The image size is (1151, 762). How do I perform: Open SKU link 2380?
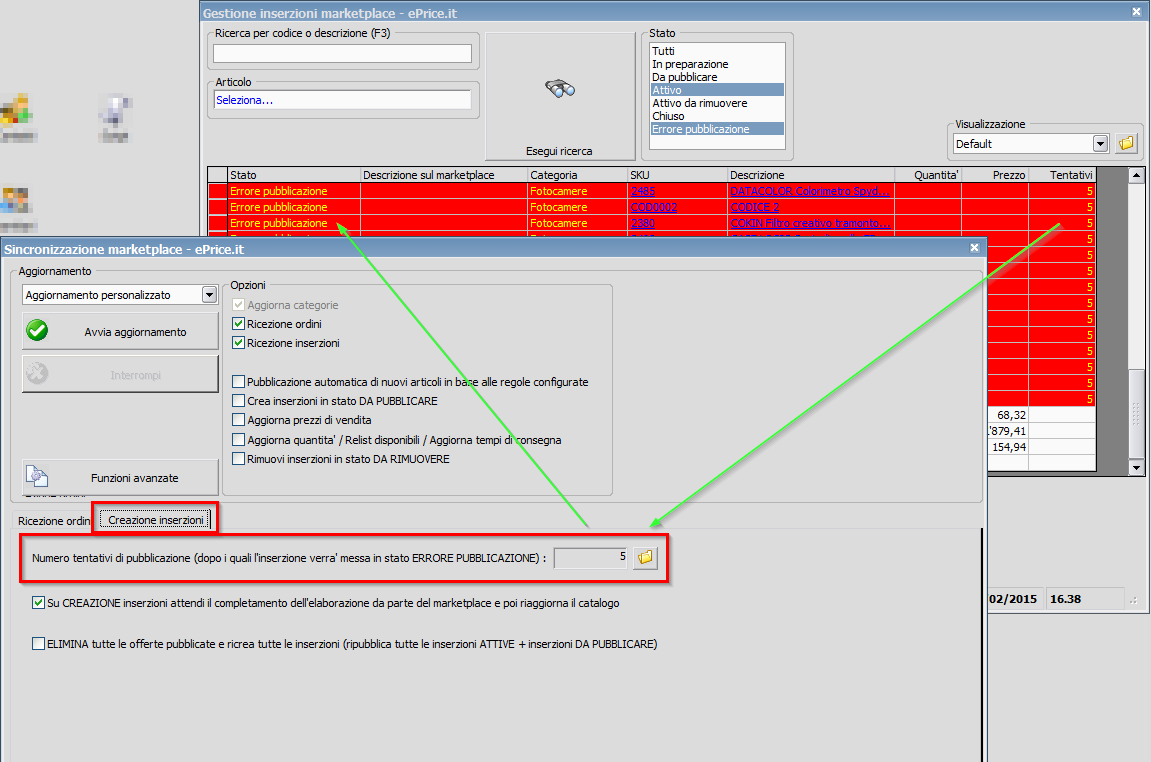point(643,223)
